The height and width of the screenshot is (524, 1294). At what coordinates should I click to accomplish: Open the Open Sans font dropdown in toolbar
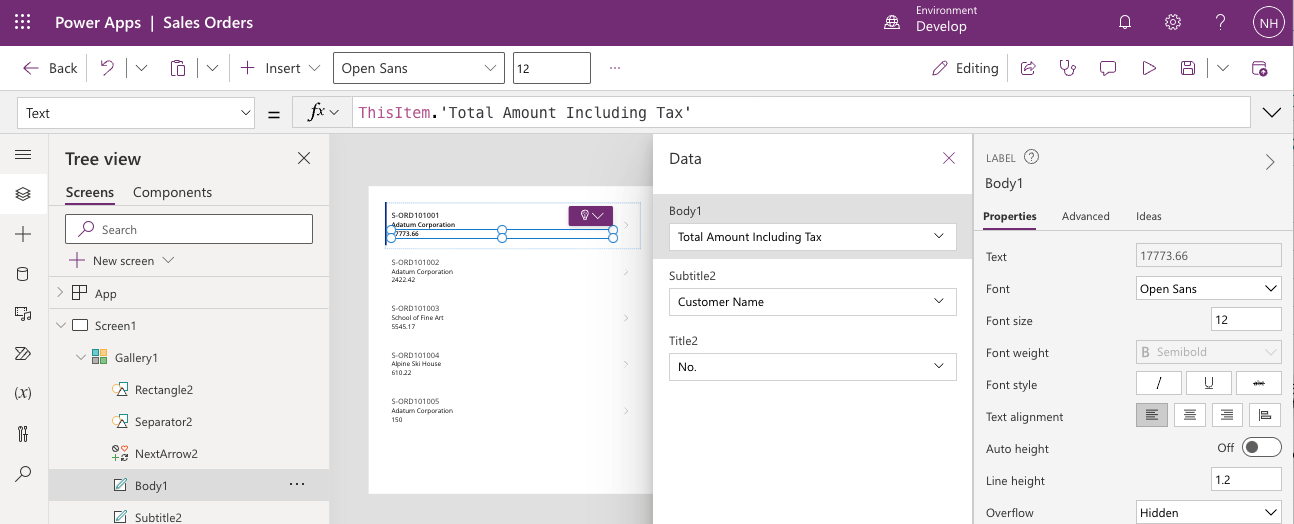419,68
